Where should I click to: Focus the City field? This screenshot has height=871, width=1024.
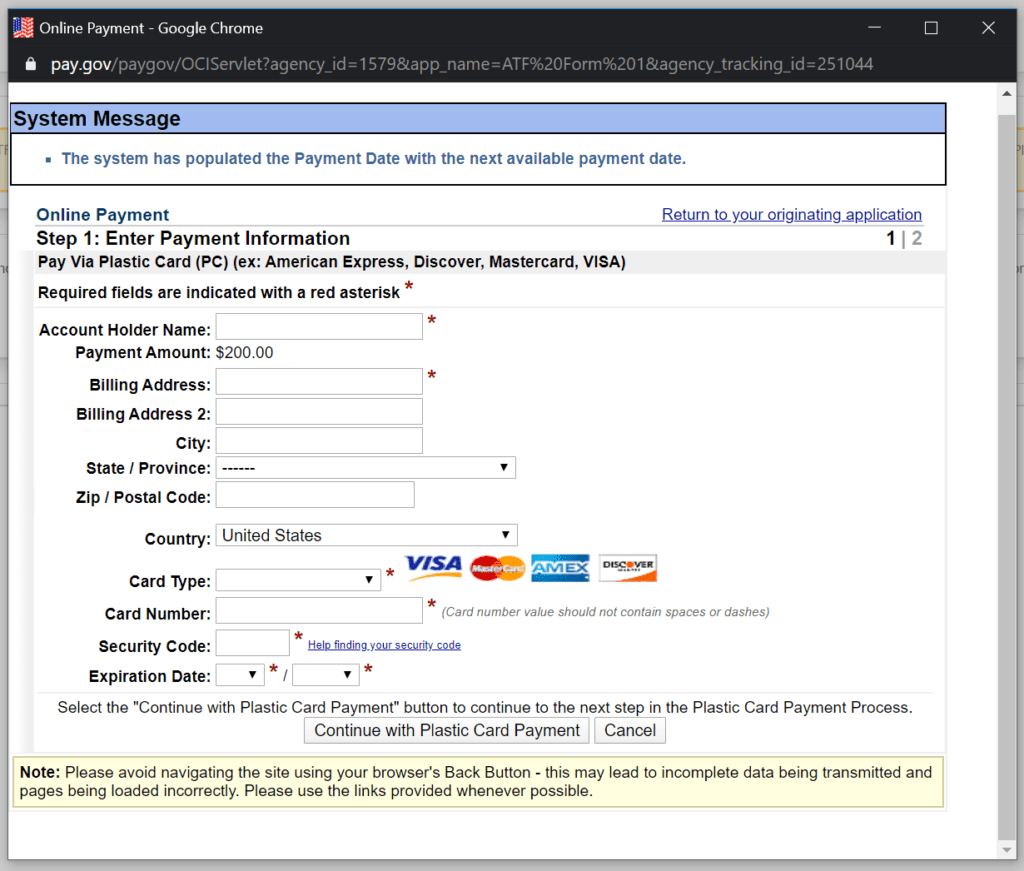(x=319, y=441)
